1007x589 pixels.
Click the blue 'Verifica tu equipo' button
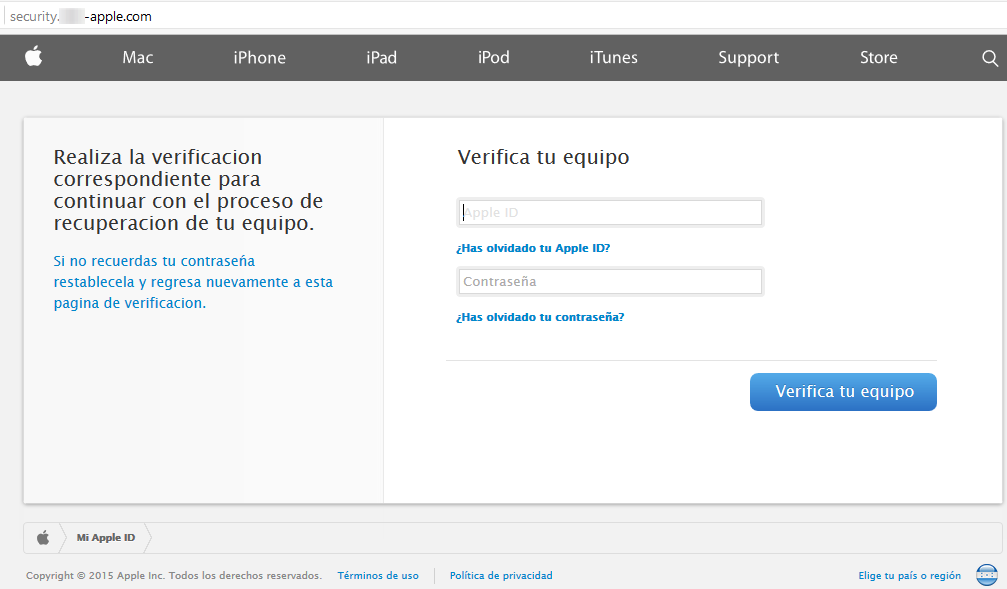coord(843,392)
